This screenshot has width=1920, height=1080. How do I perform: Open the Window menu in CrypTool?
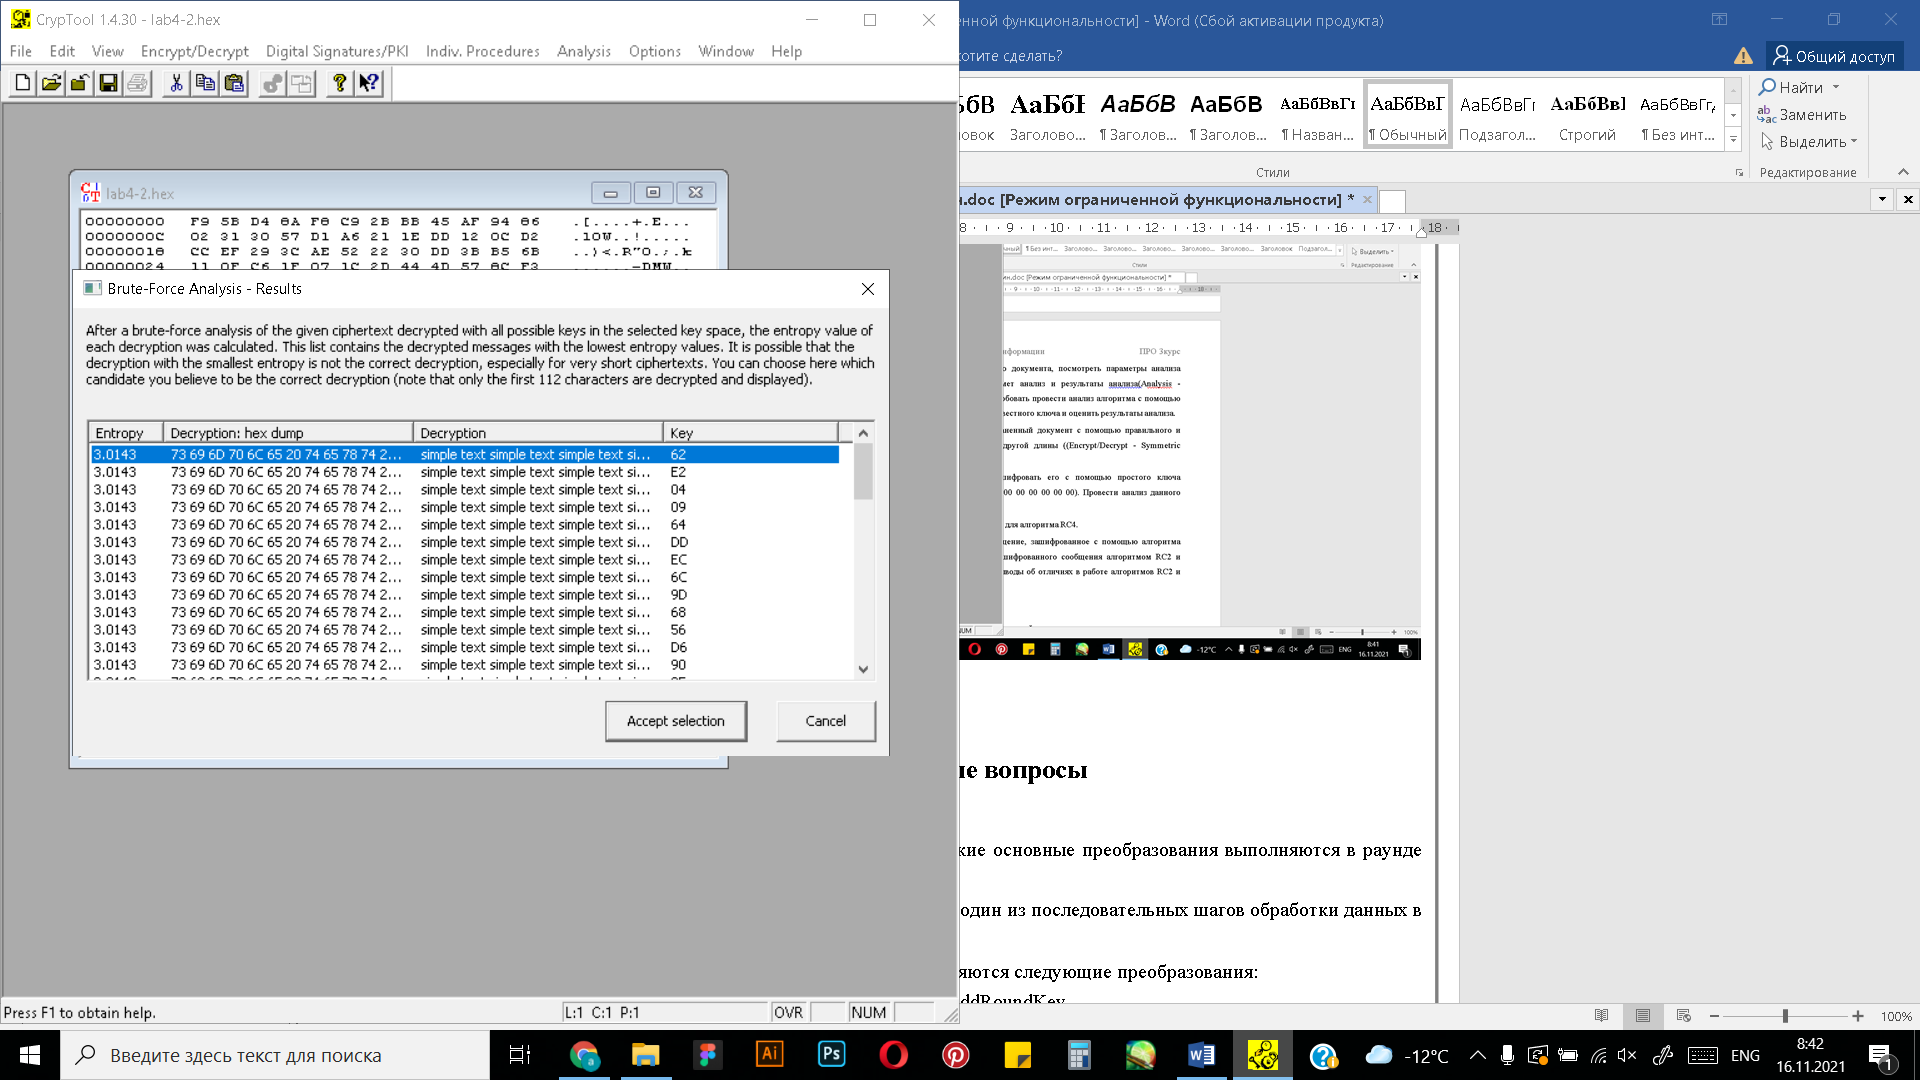(x=726, y=51)
